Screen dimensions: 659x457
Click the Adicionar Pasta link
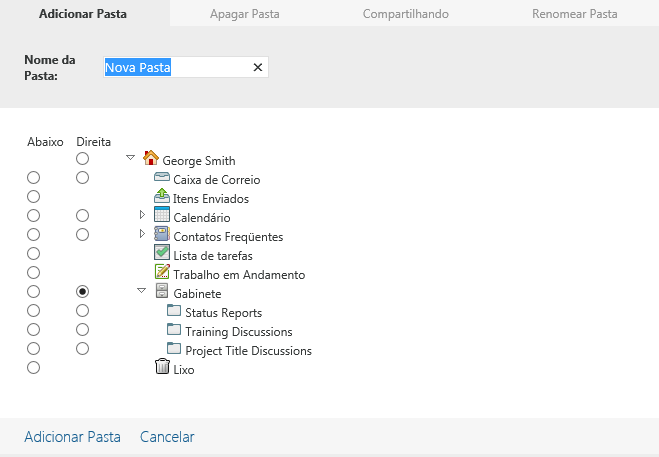[72, 437]
